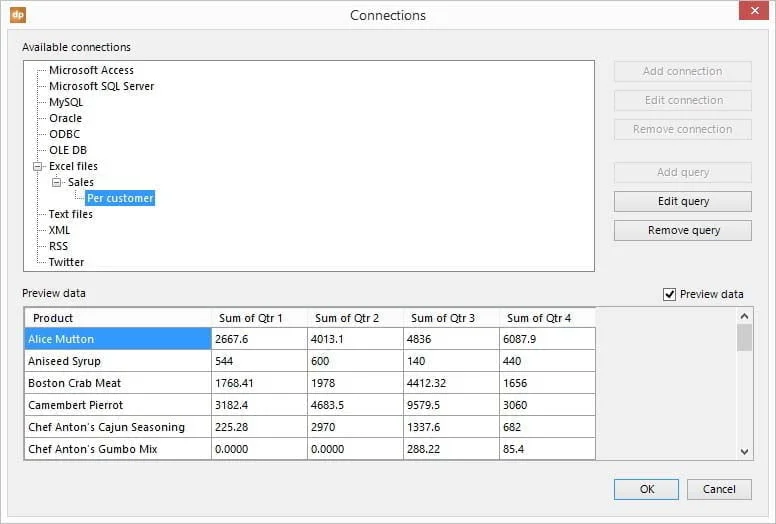Click the Sum of Qtr 2 header
The width and height of the screenshot is (776, 524).
tap(355, 318)
